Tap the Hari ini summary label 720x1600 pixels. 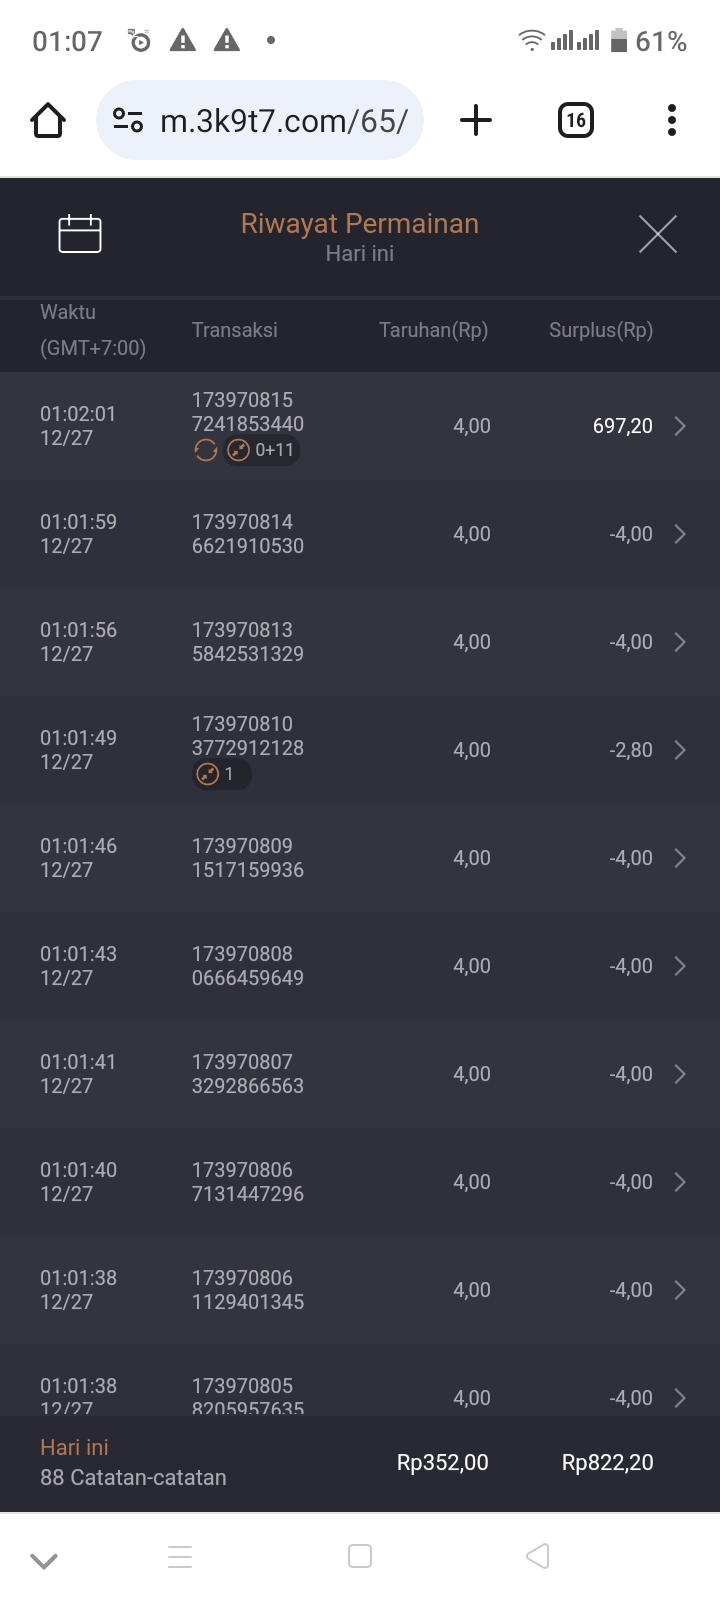(x=74, y=1447)
